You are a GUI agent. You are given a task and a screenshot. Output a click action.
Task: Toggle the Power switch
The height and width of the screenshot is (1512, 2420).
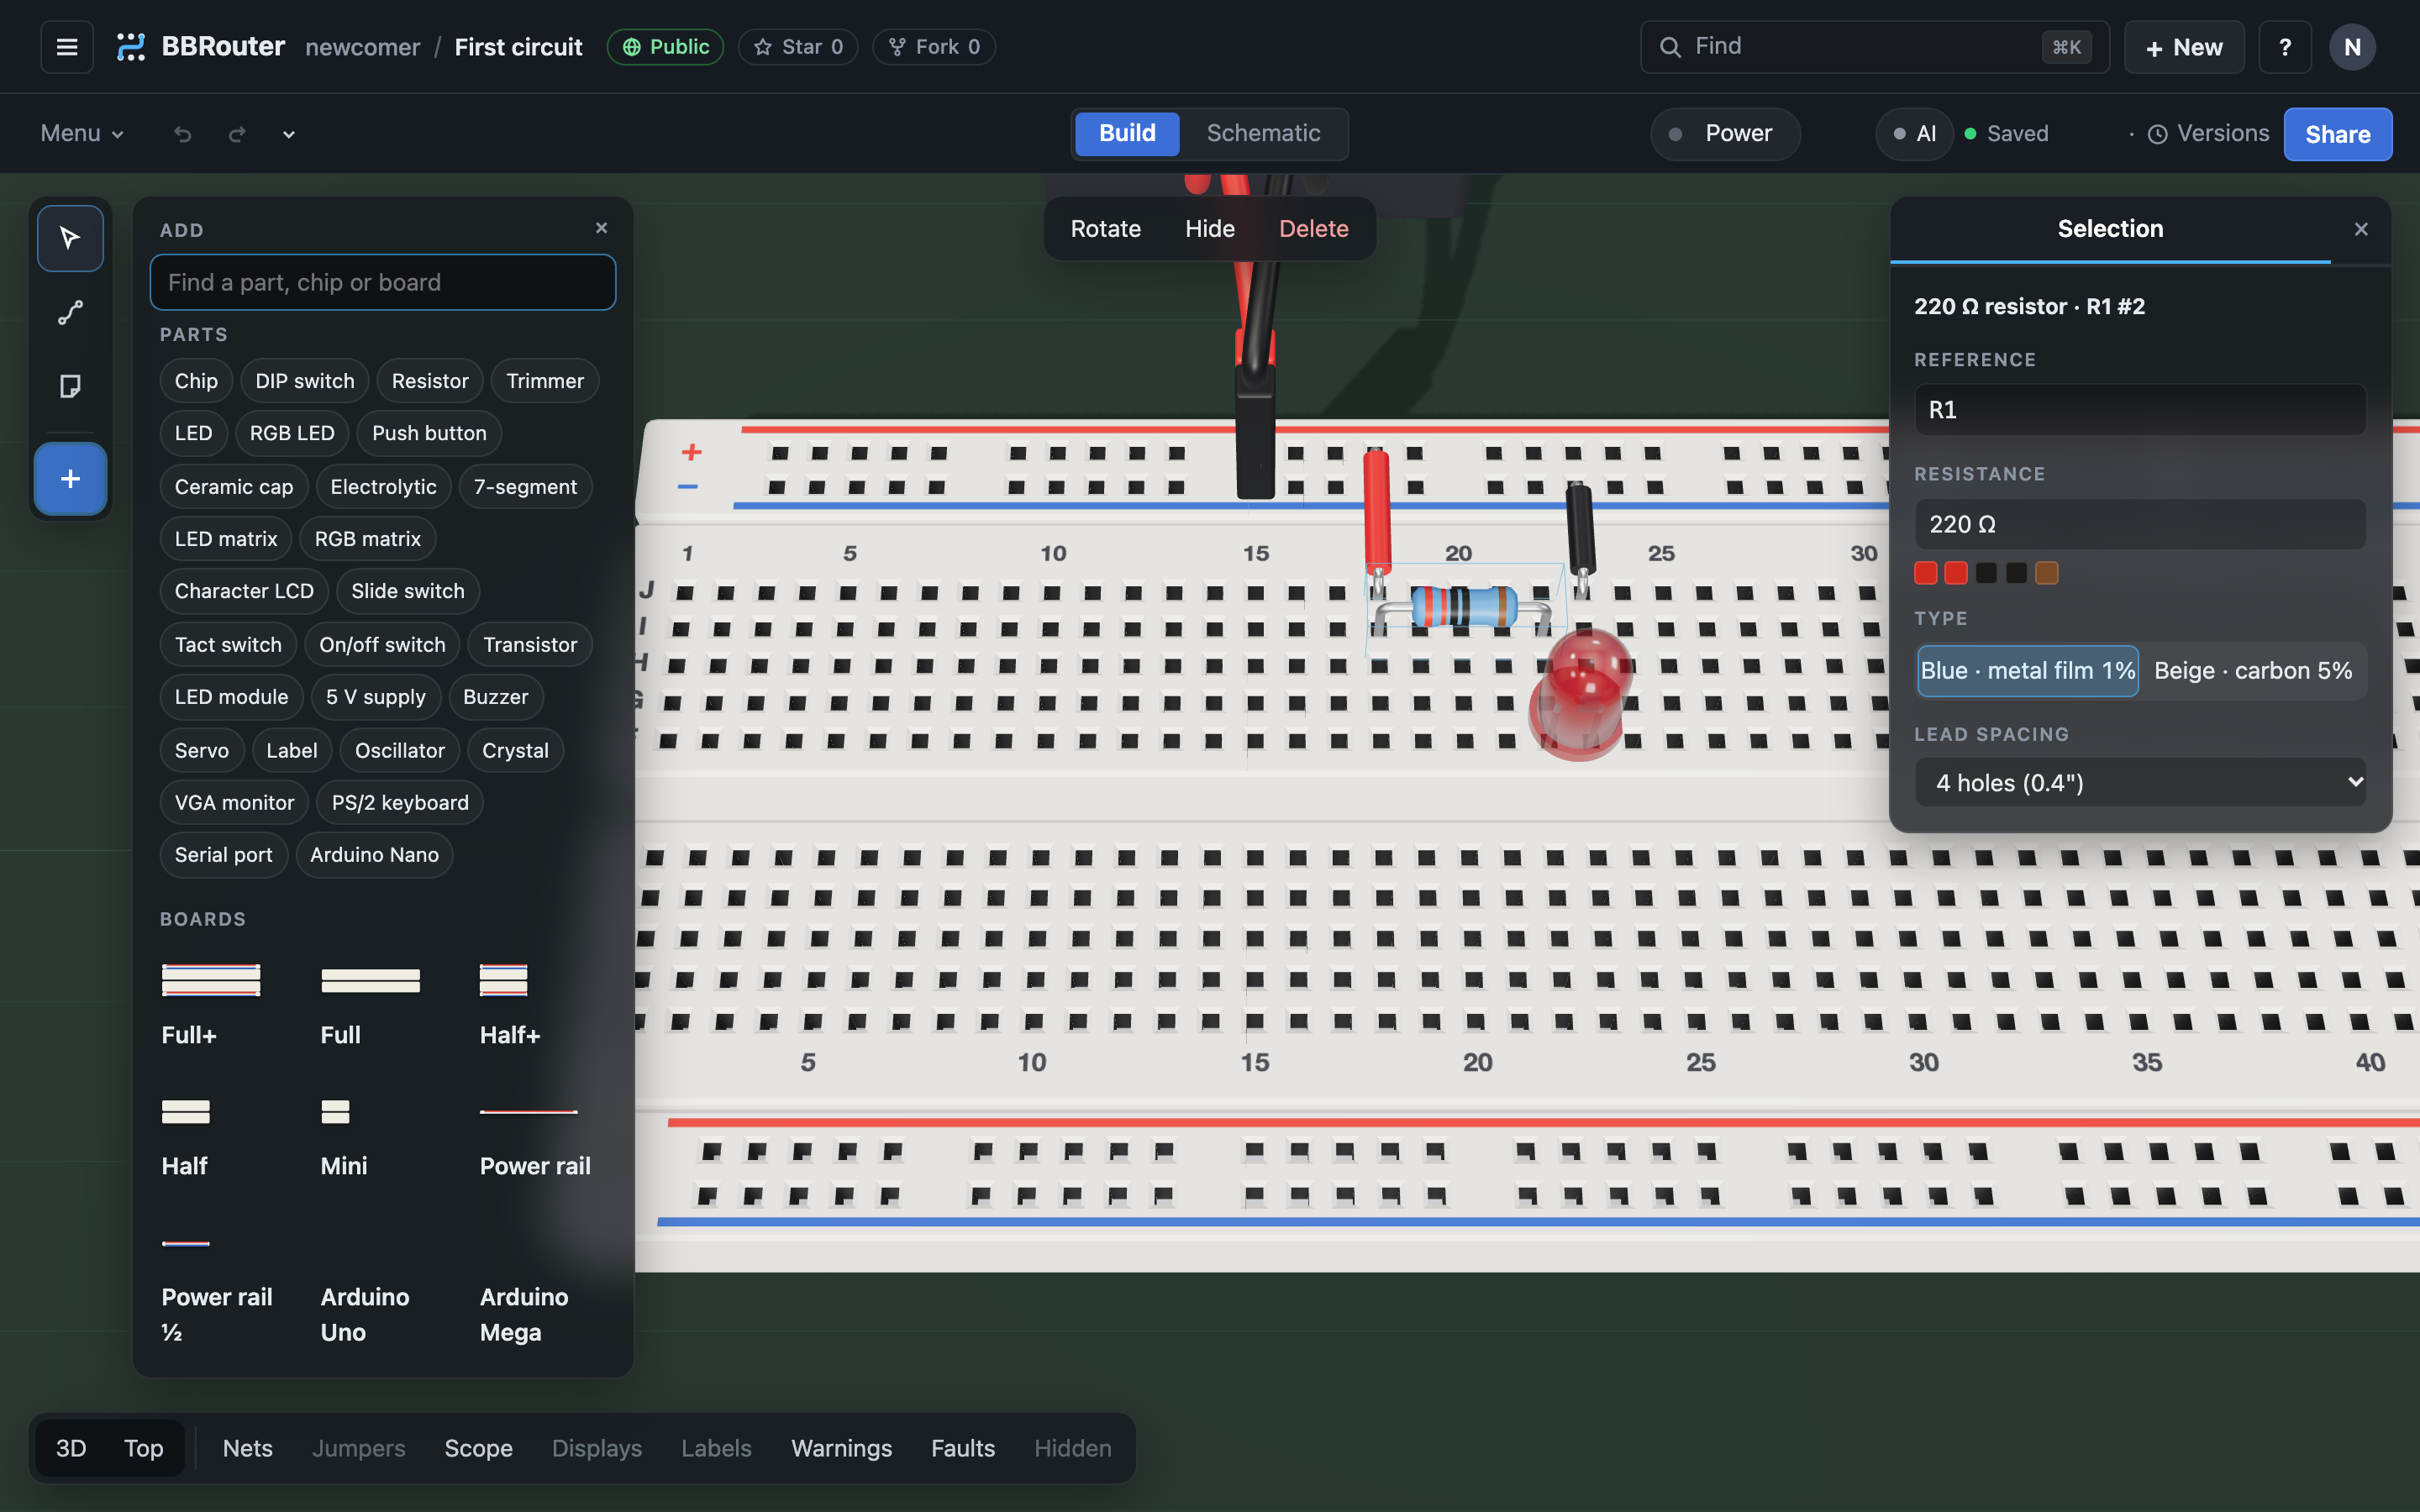coord(1725,134)
